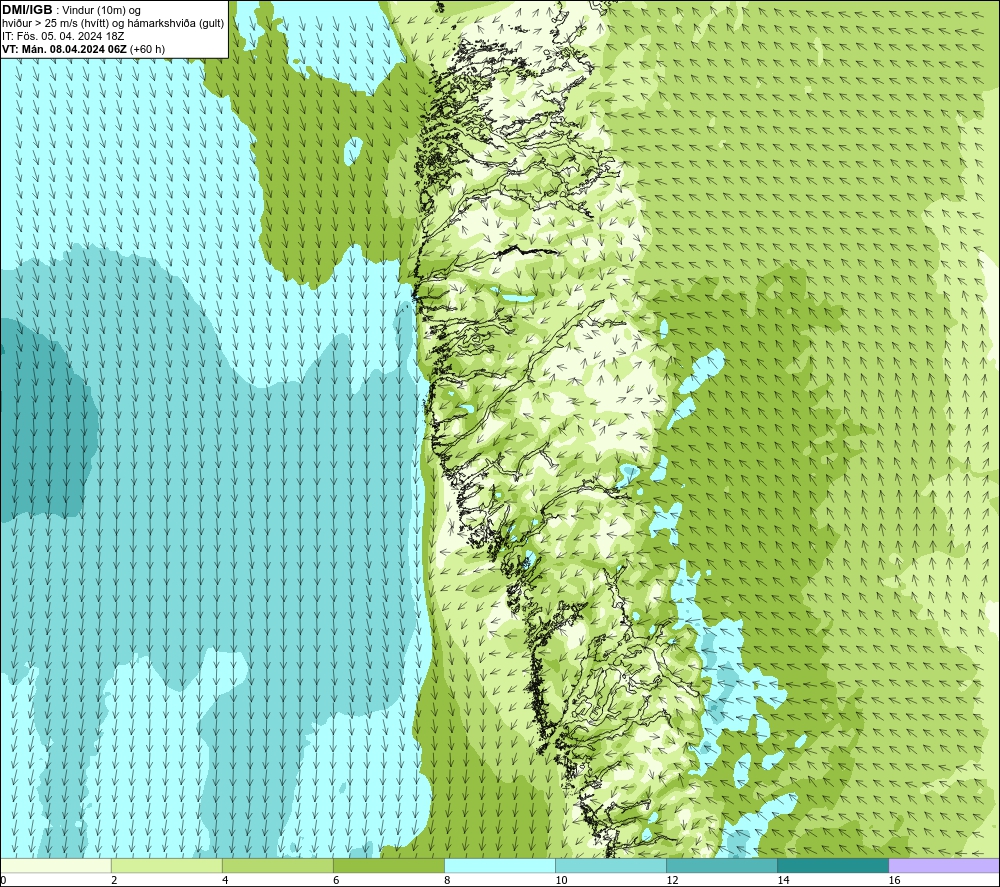Click the legend value '4'
Screen dimensions: 1000x887
click(225, 881)
